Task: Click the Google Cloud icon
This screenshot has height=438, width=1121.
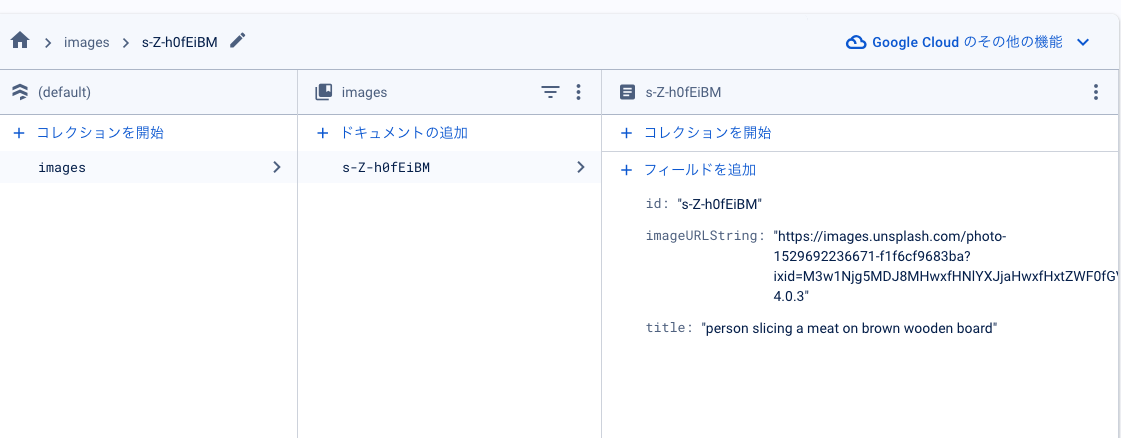Action: tap(856, 42)
